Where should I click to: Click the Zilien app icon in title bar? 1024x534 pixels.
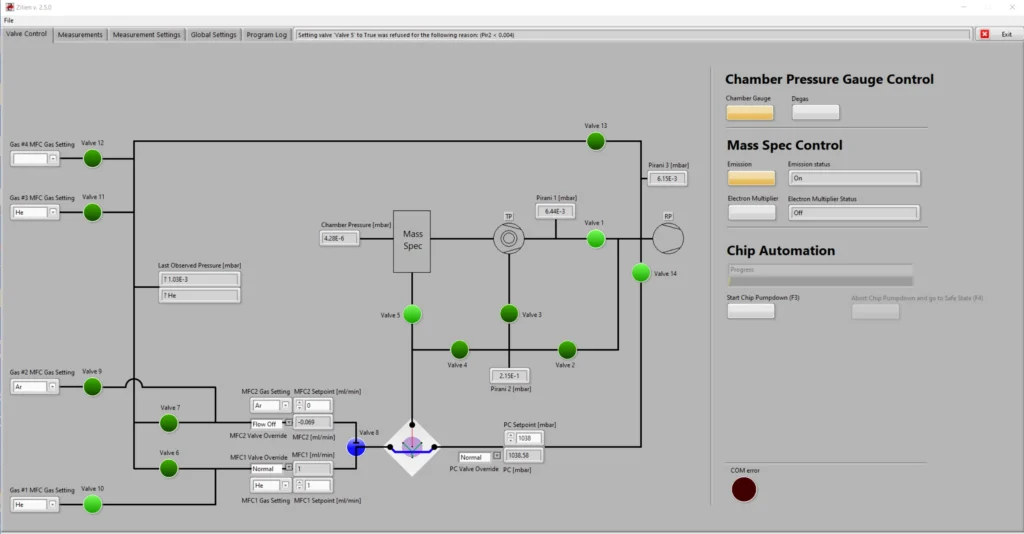pyautogui.click(x=9, y=7)
